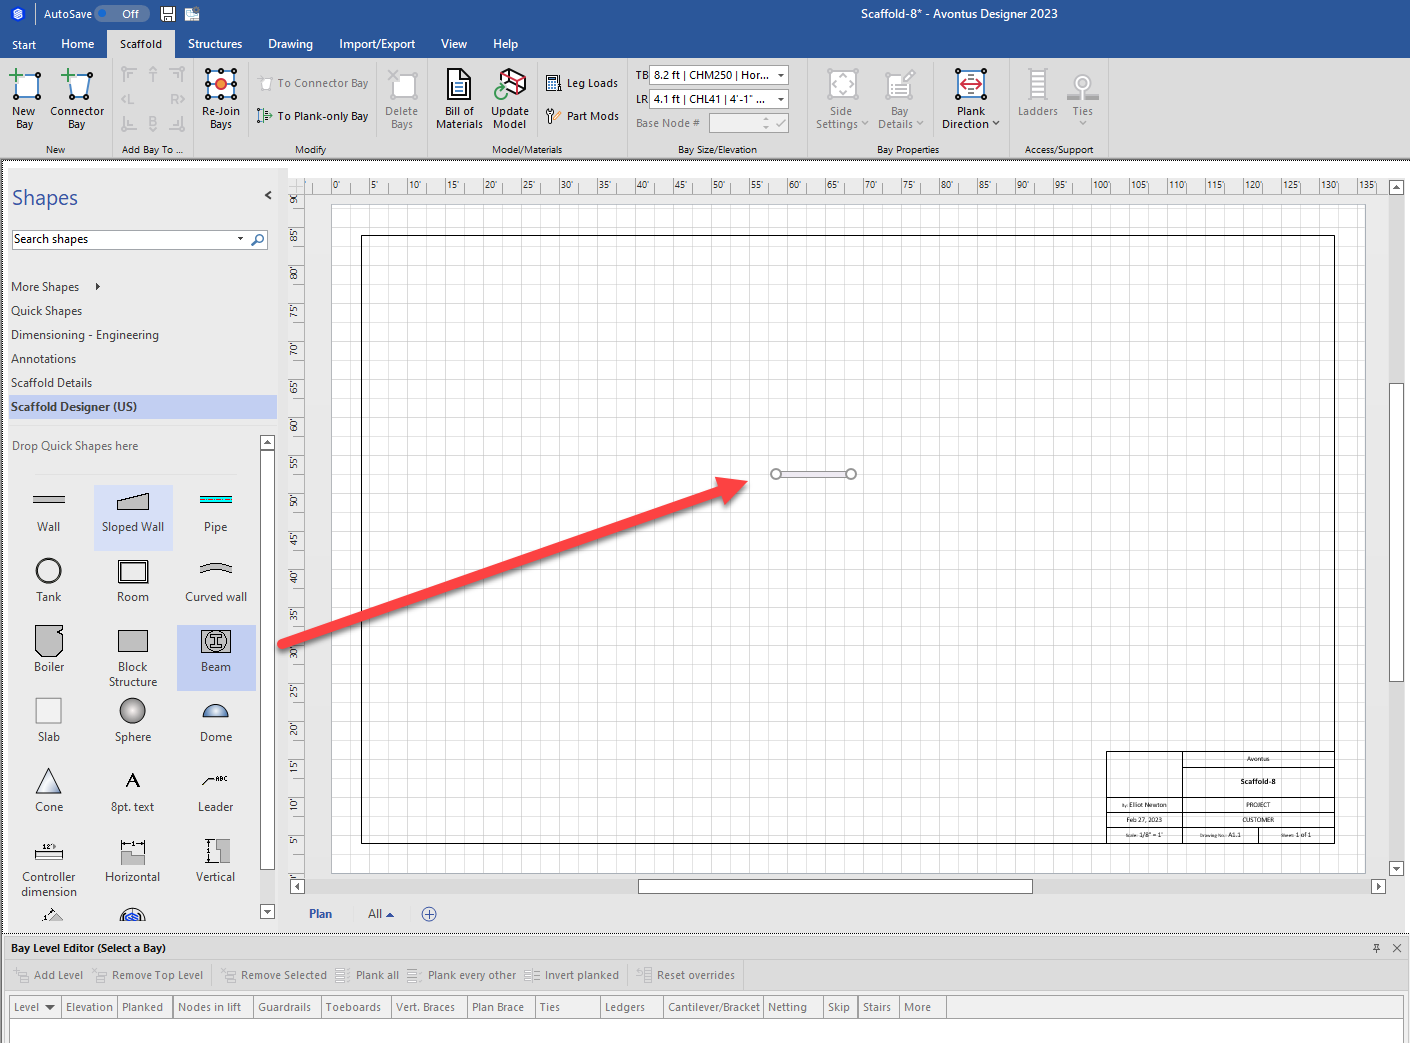Click the horizontal scrollbar thumb
This screenshot has height=1043, width=1410.
(x=835, y=886)
